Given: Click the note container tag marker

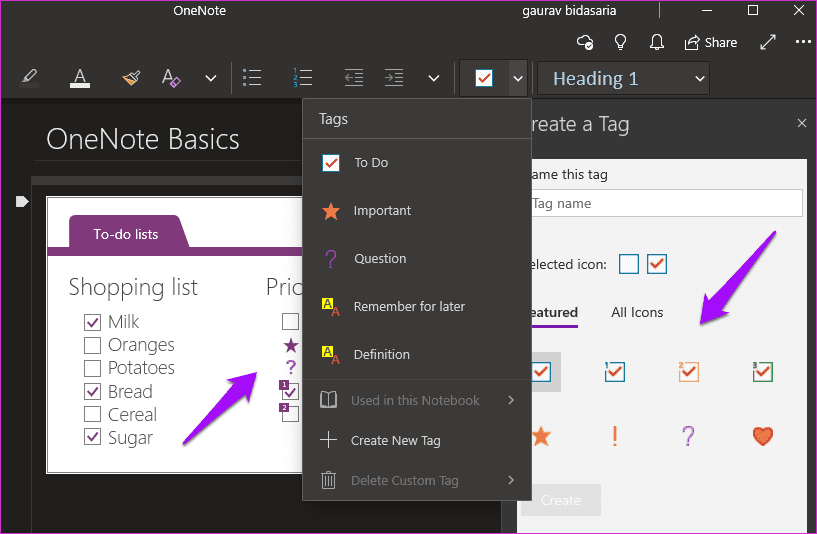Looking at the screenshot, I should pos(22,202).
